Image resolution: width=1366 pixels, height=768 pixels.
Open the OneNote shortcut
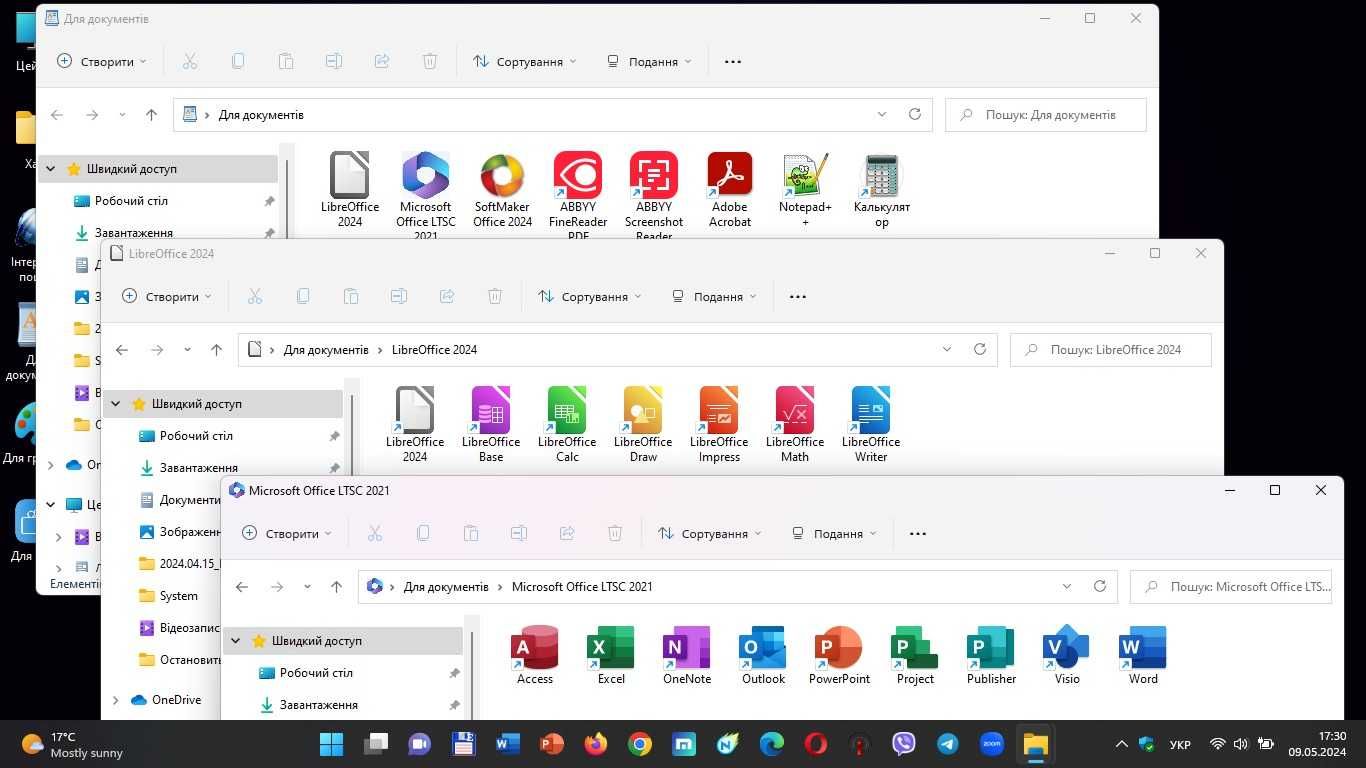point(687,655)
